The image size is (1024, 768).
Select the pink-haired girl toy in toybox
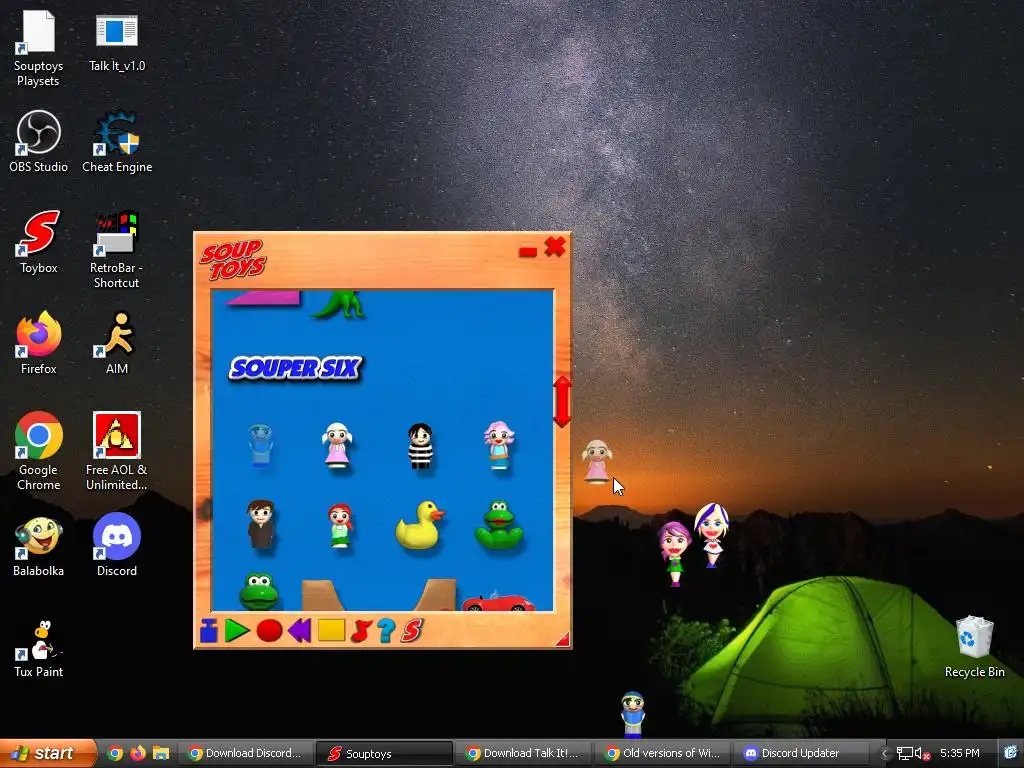pyautogui.click(x=499, y=445)
